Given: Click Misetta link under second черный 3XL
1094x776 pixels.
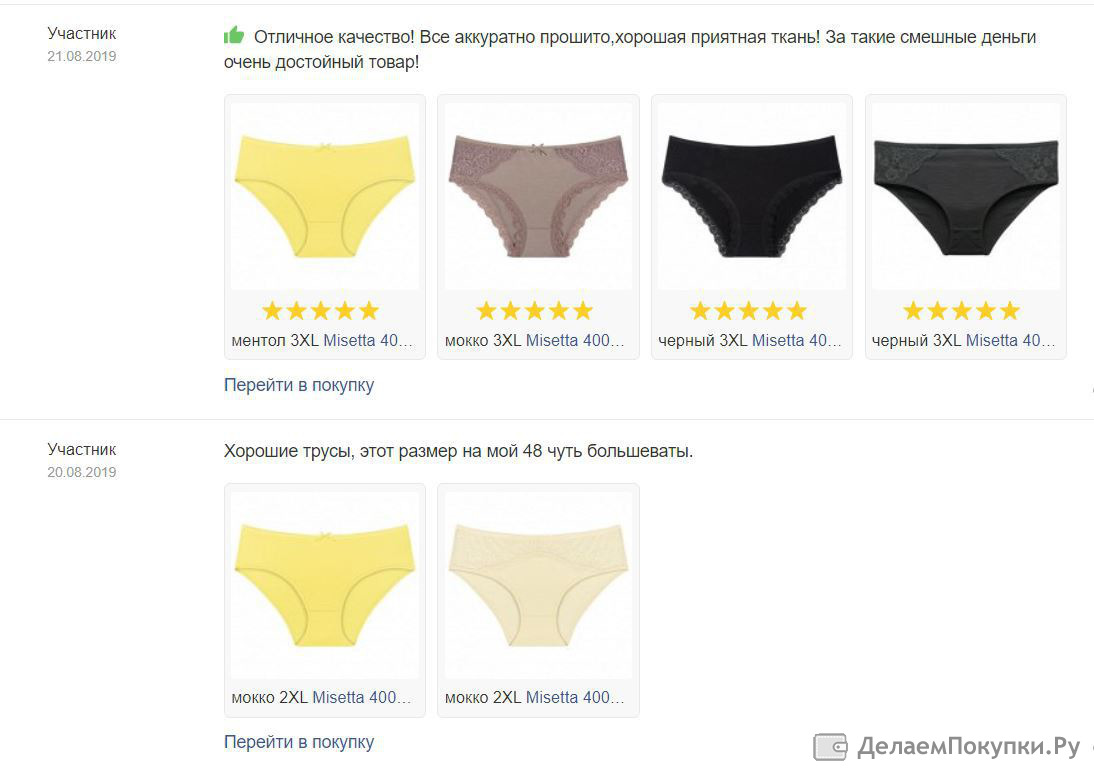Looking at the screenshot, I should tap(1010, 341).
